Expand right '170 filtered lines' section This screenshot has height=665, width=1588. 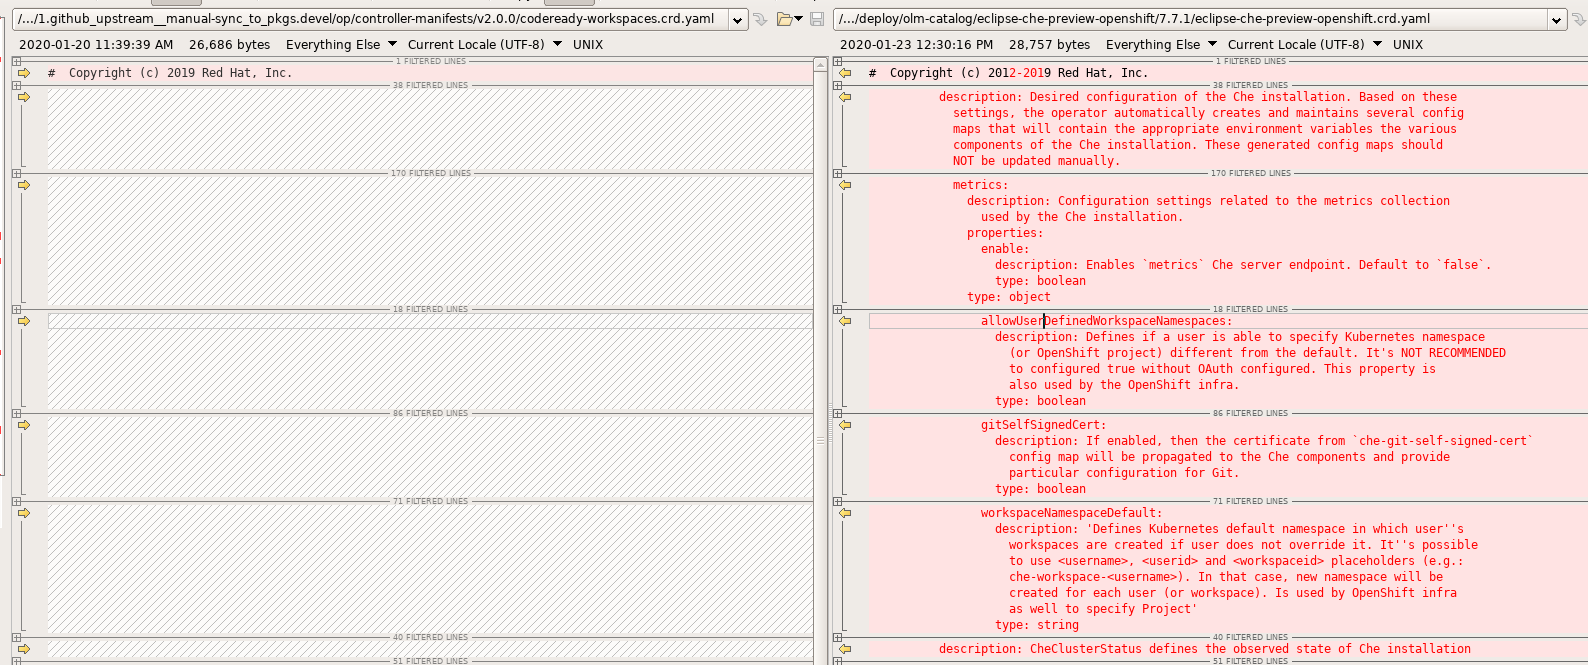coord(837,173)
